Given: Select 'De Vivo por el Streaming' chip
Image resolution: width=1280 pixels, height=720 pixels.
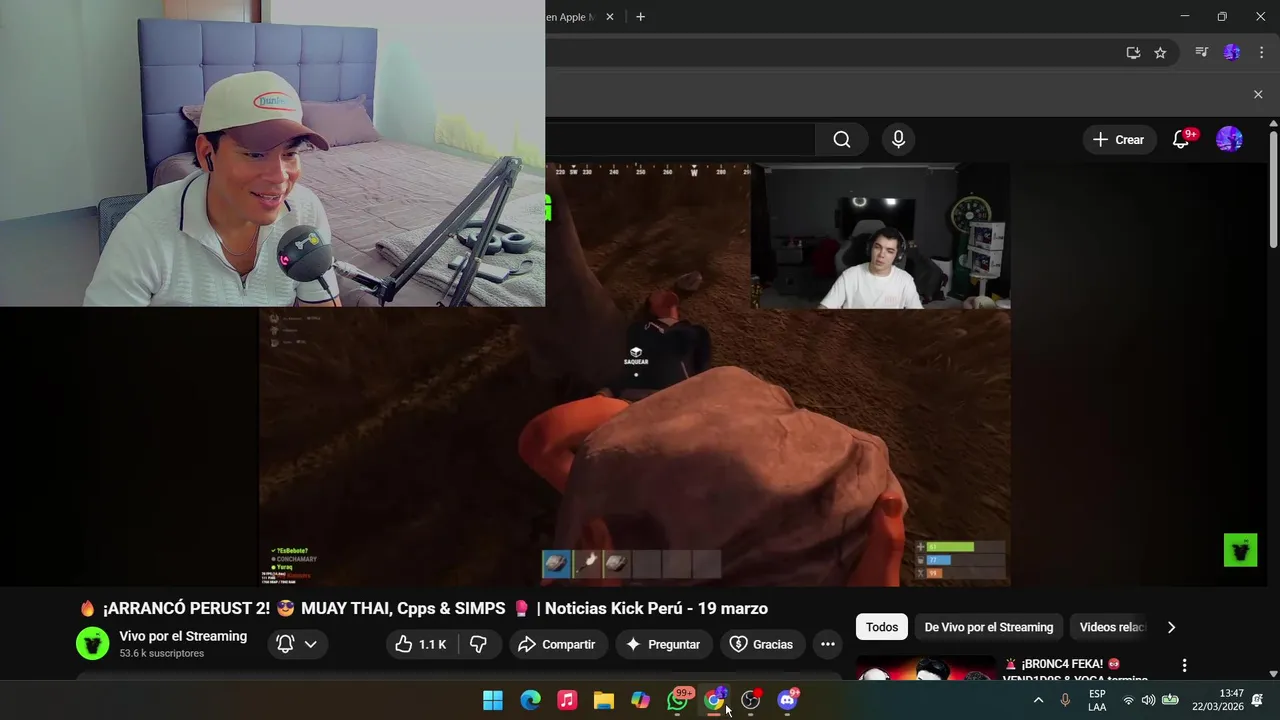Looking at the screenshot, I should (989, 627).
